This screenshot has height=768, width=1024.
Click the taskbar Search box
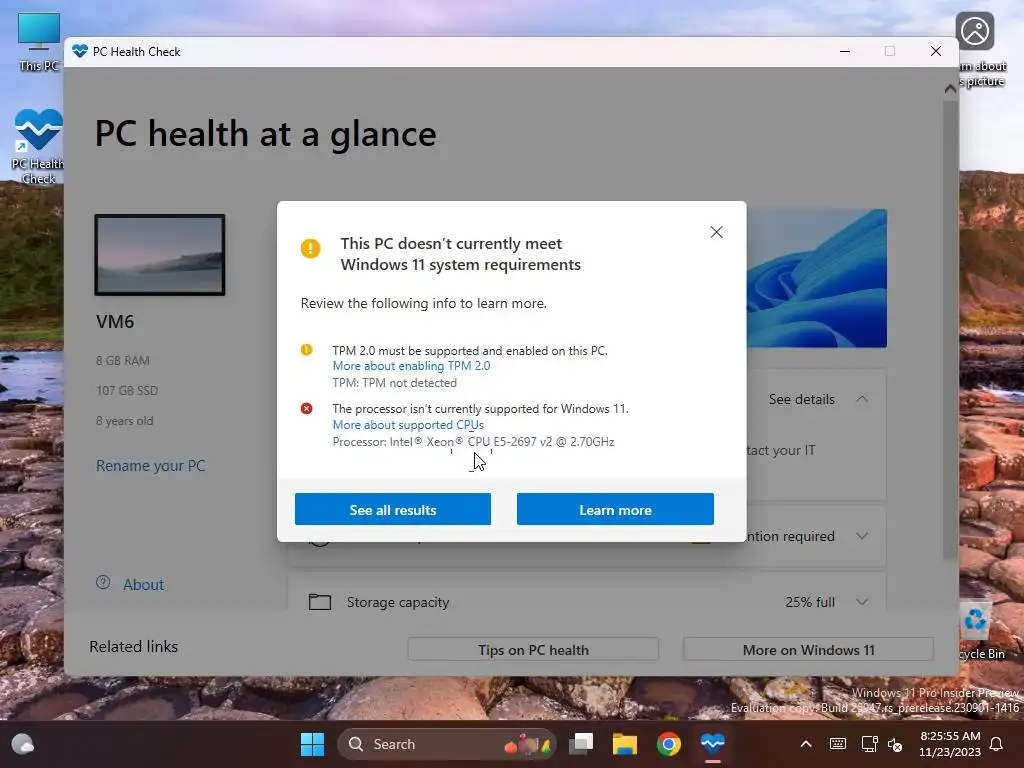tap(446, 744)
